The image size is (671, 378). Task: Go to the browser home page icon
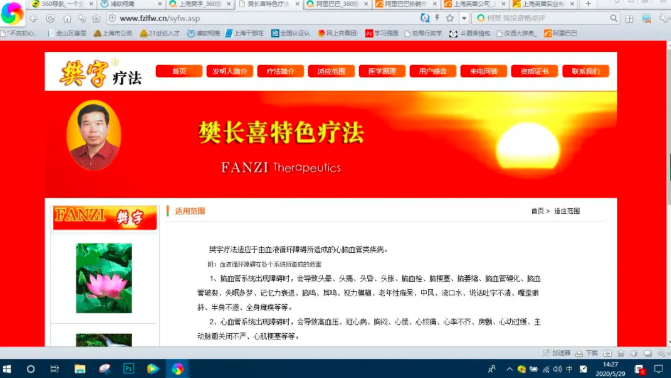67,18
